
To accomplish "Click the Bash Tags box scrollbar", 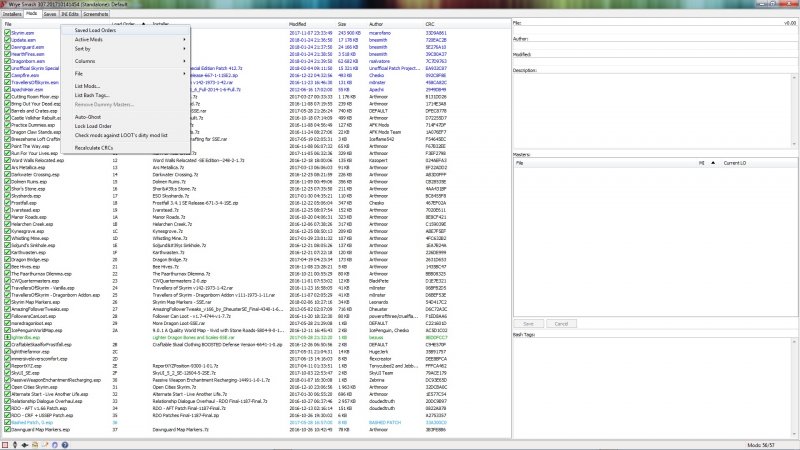I will click(x=794, y=388).
